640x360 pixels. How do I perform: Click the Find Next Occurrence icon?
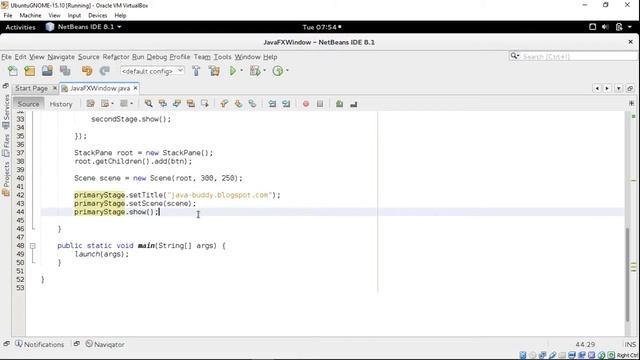click(x=176, y=104)
